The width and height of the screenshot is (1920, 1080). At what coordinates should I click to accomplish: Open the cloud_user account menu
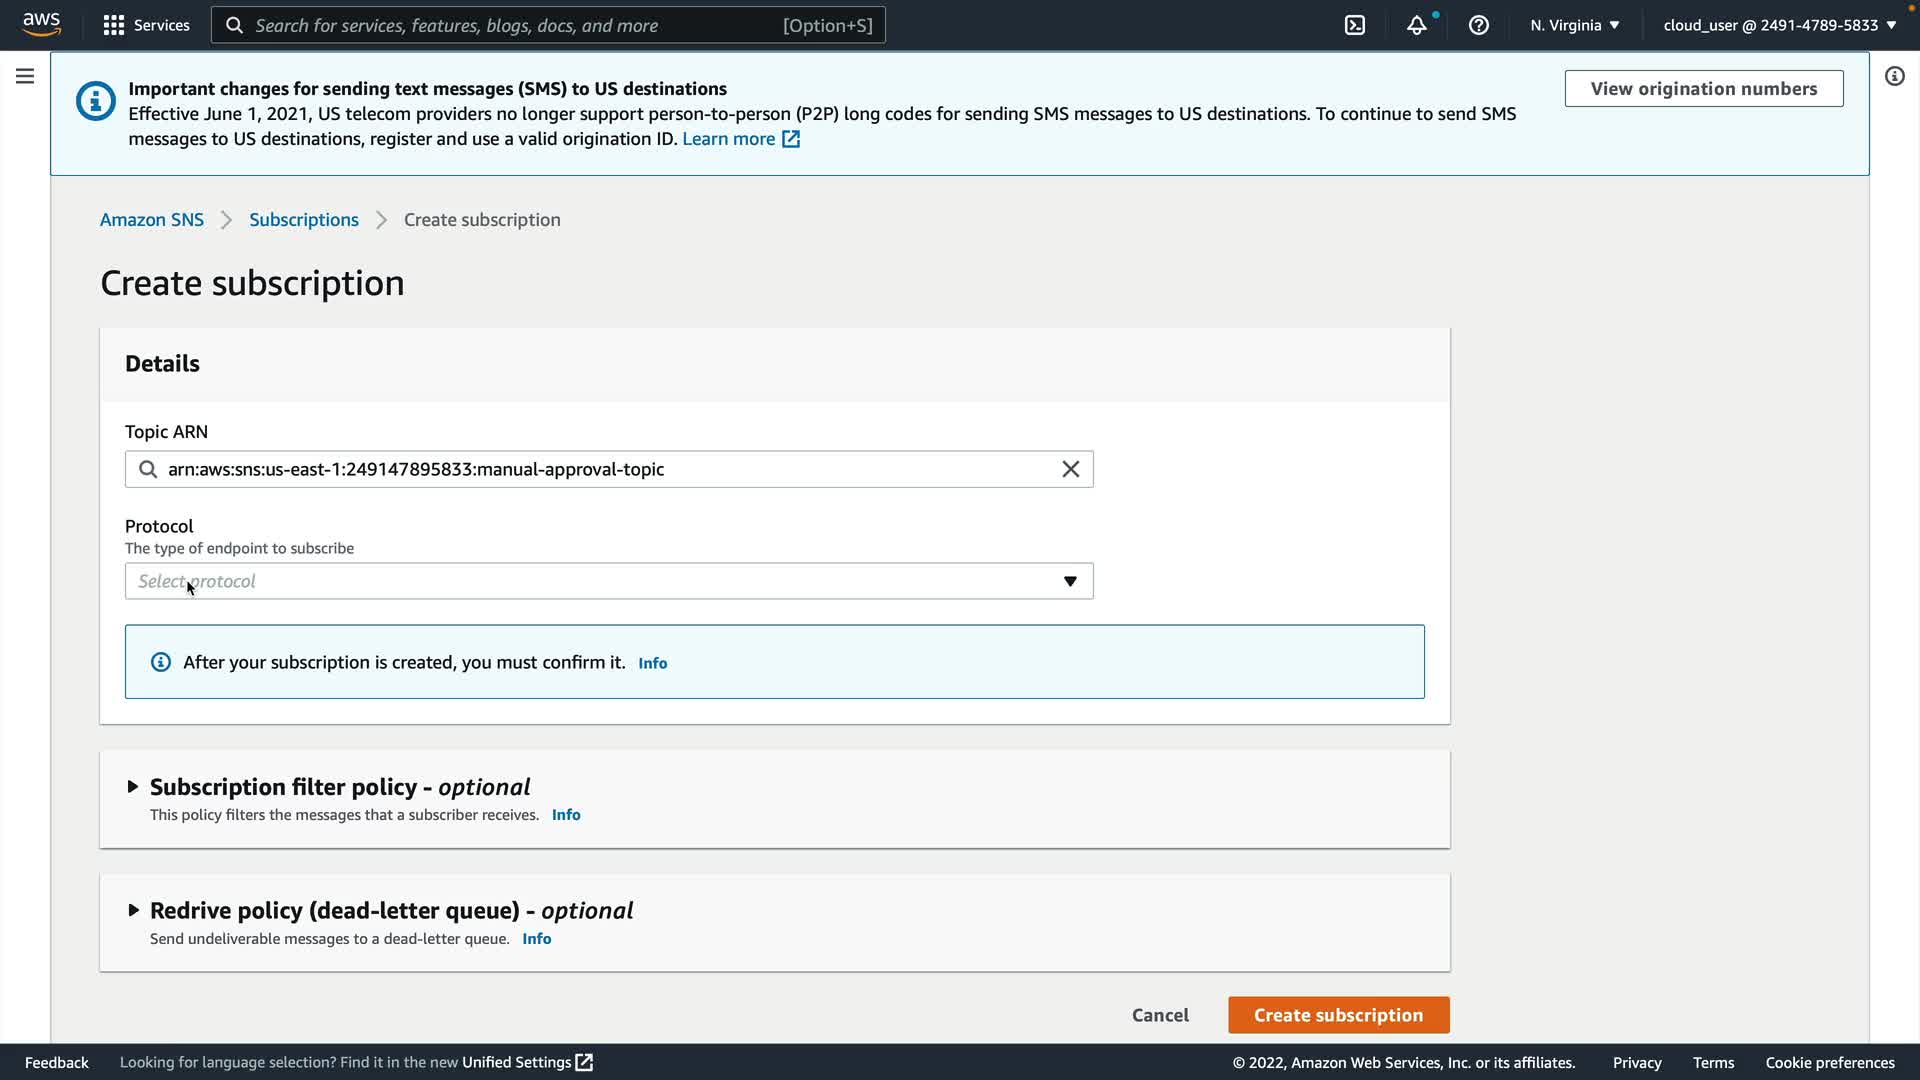point(1779,25)
